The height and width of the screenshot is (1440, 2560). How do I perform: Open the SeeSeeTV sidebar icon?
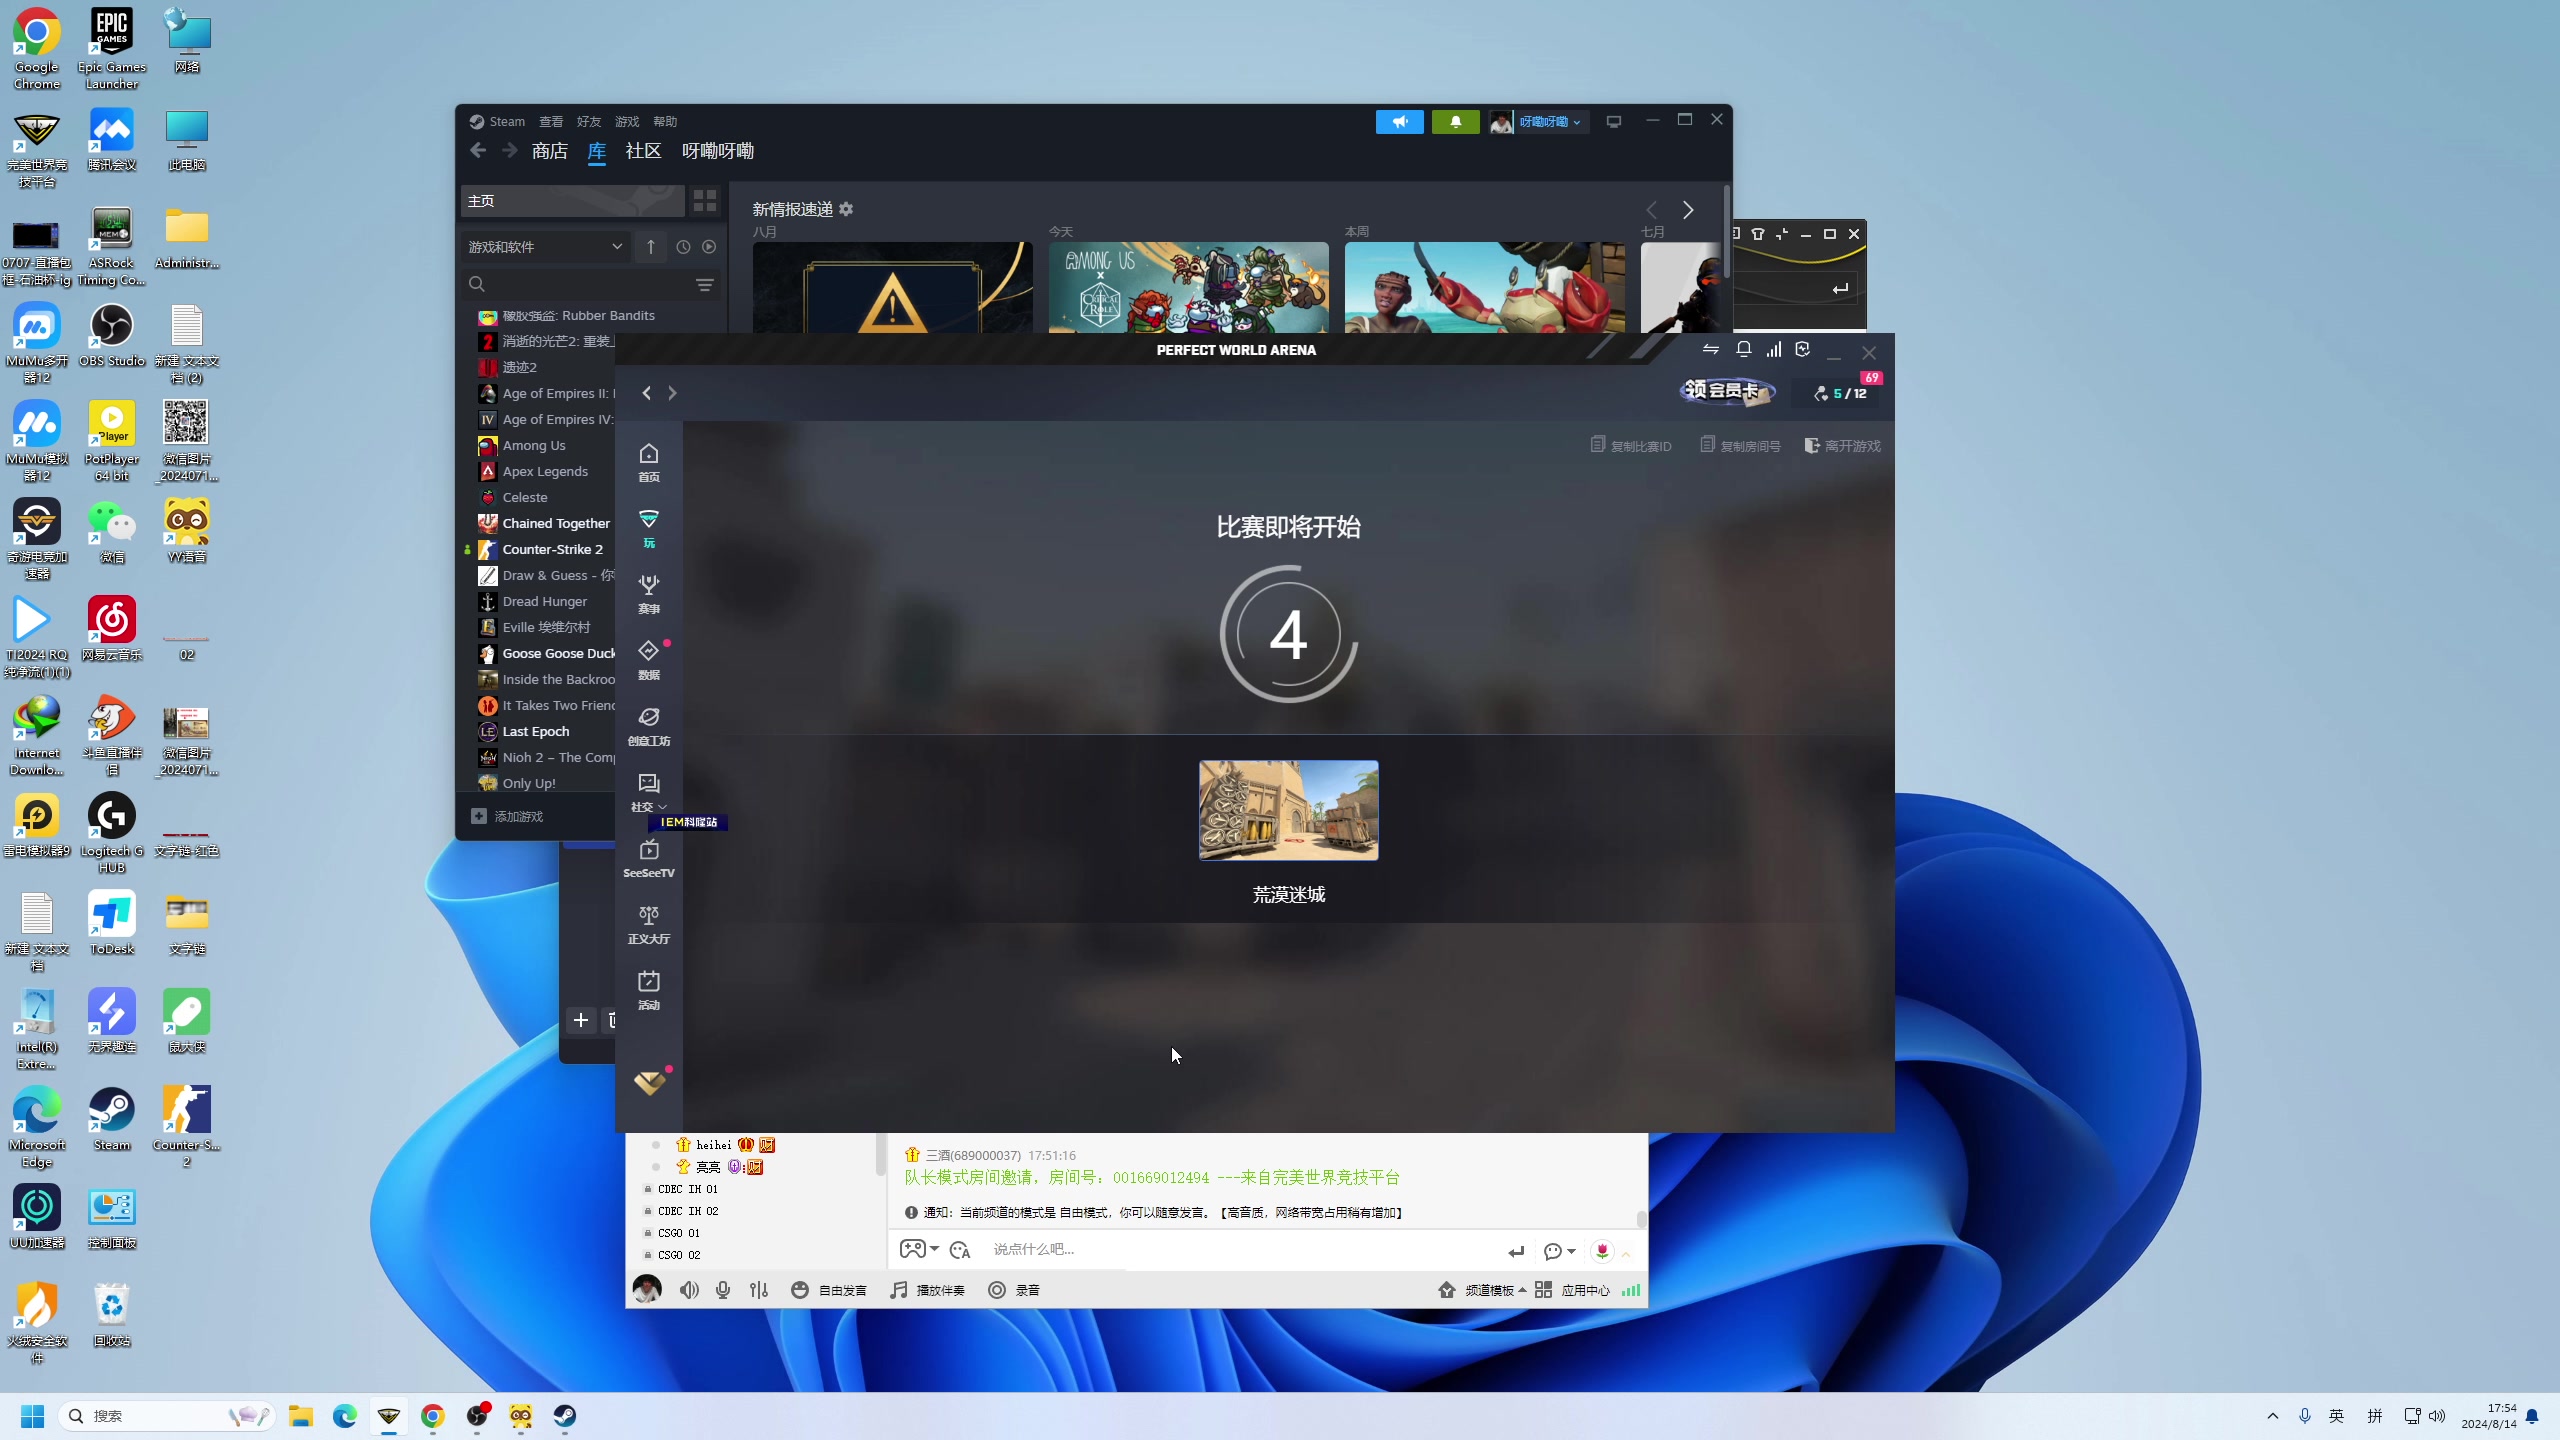pos(649,859)
